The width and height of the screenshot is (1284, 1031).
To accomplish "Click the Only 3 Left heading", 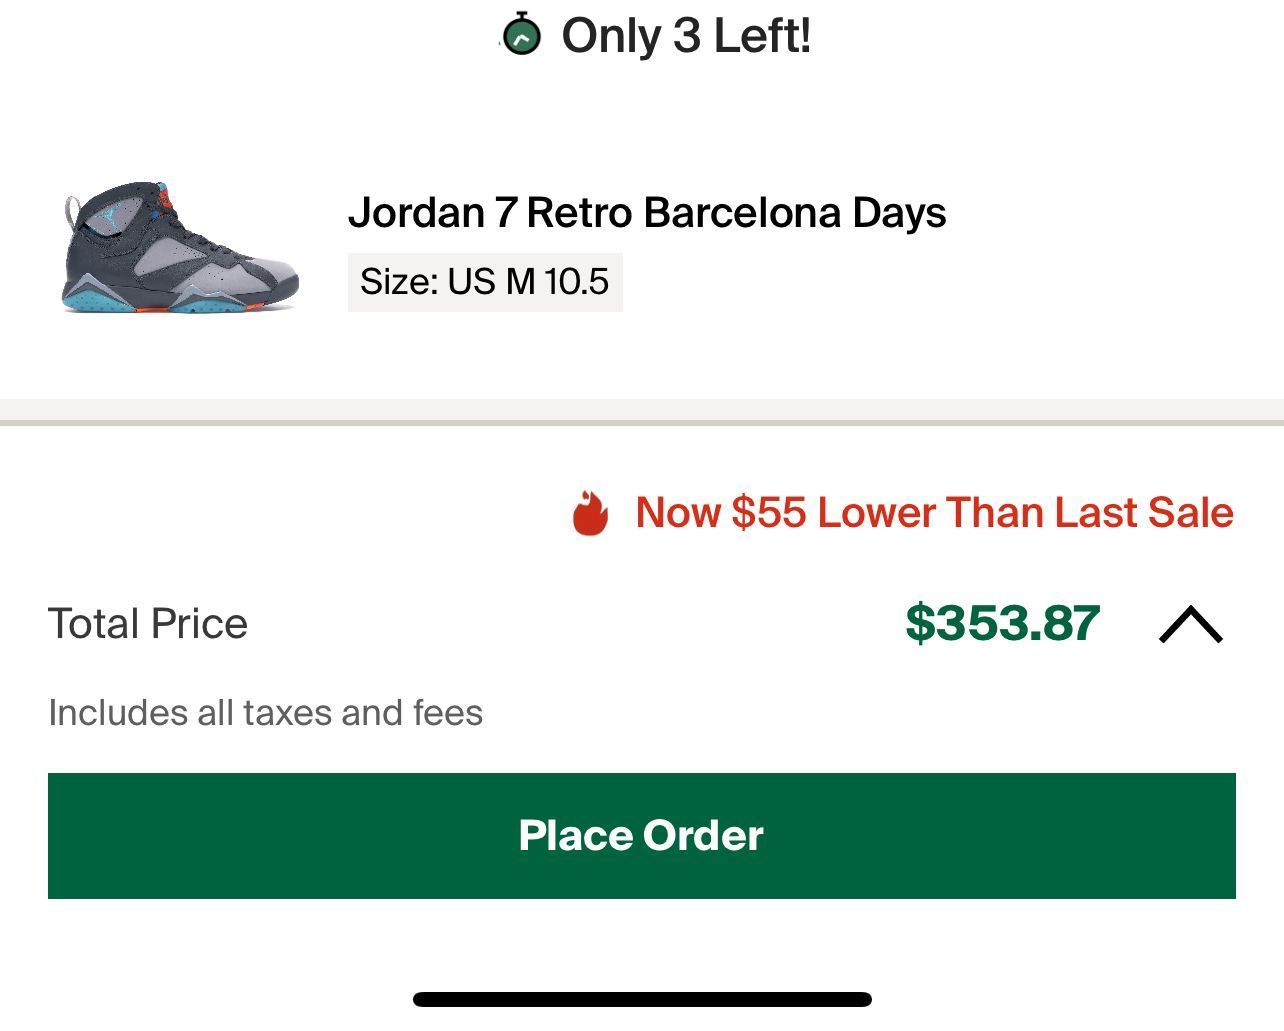I will click(x=686, y=35).
